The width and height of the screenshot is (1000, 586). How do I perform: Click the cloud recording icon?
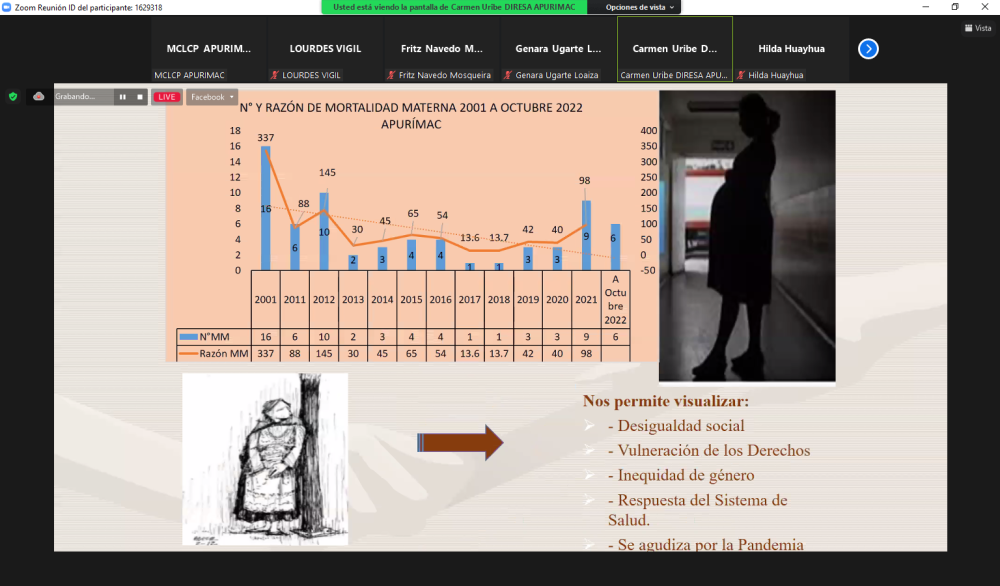click(39, 97)
